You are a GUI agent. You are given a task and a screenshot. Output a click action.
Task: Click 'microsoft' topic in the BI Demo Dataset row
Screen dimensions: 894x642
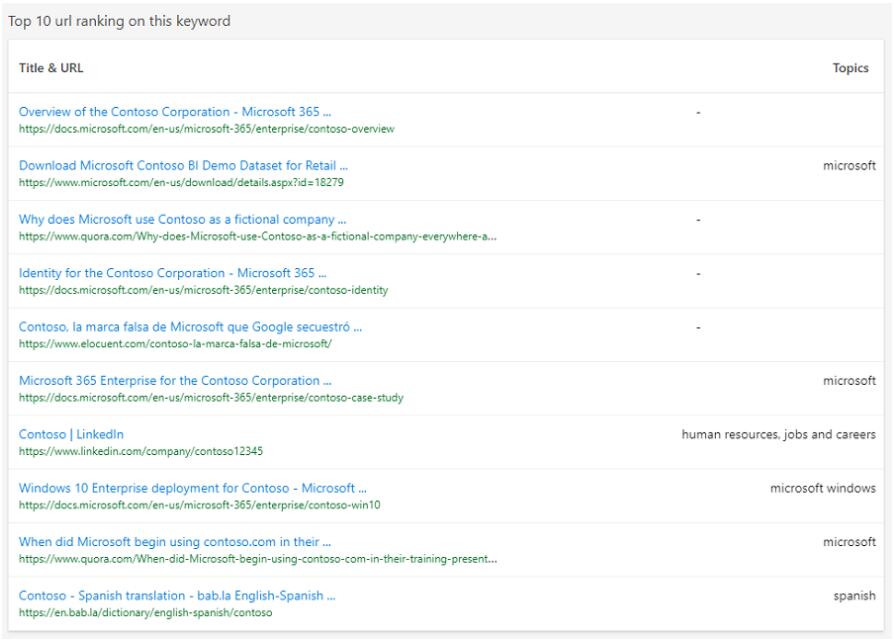[850, 165]
